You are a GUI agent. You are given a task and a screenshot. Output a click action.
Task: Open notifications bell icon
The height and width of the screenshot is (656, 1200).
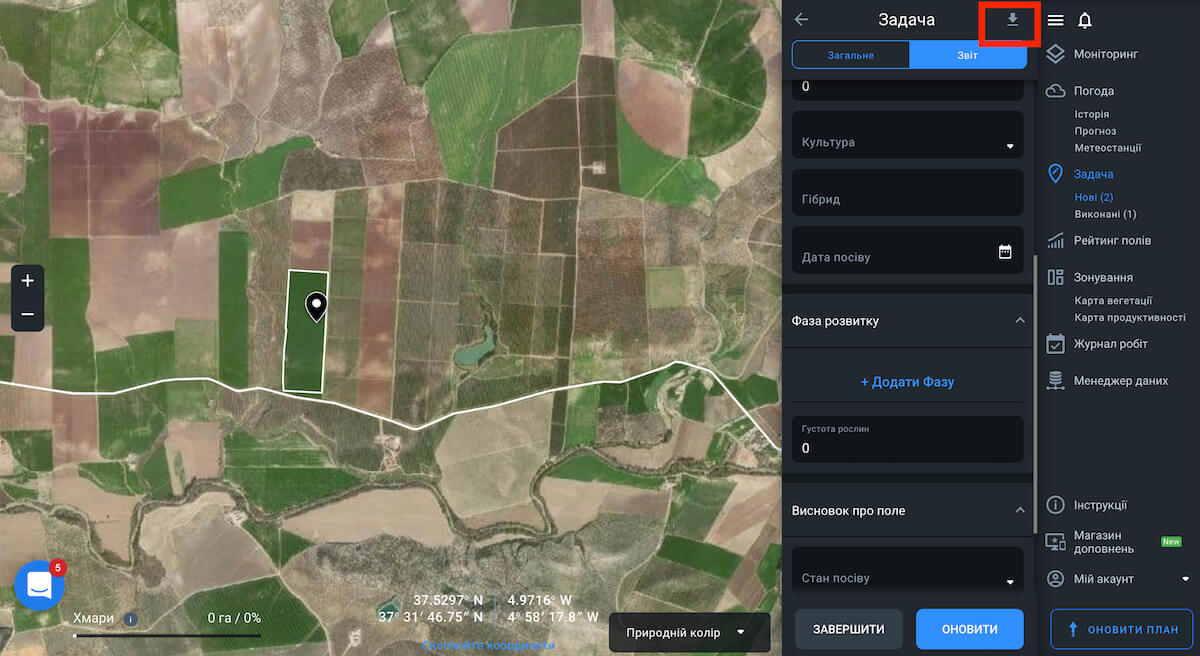click(1084, 21)
